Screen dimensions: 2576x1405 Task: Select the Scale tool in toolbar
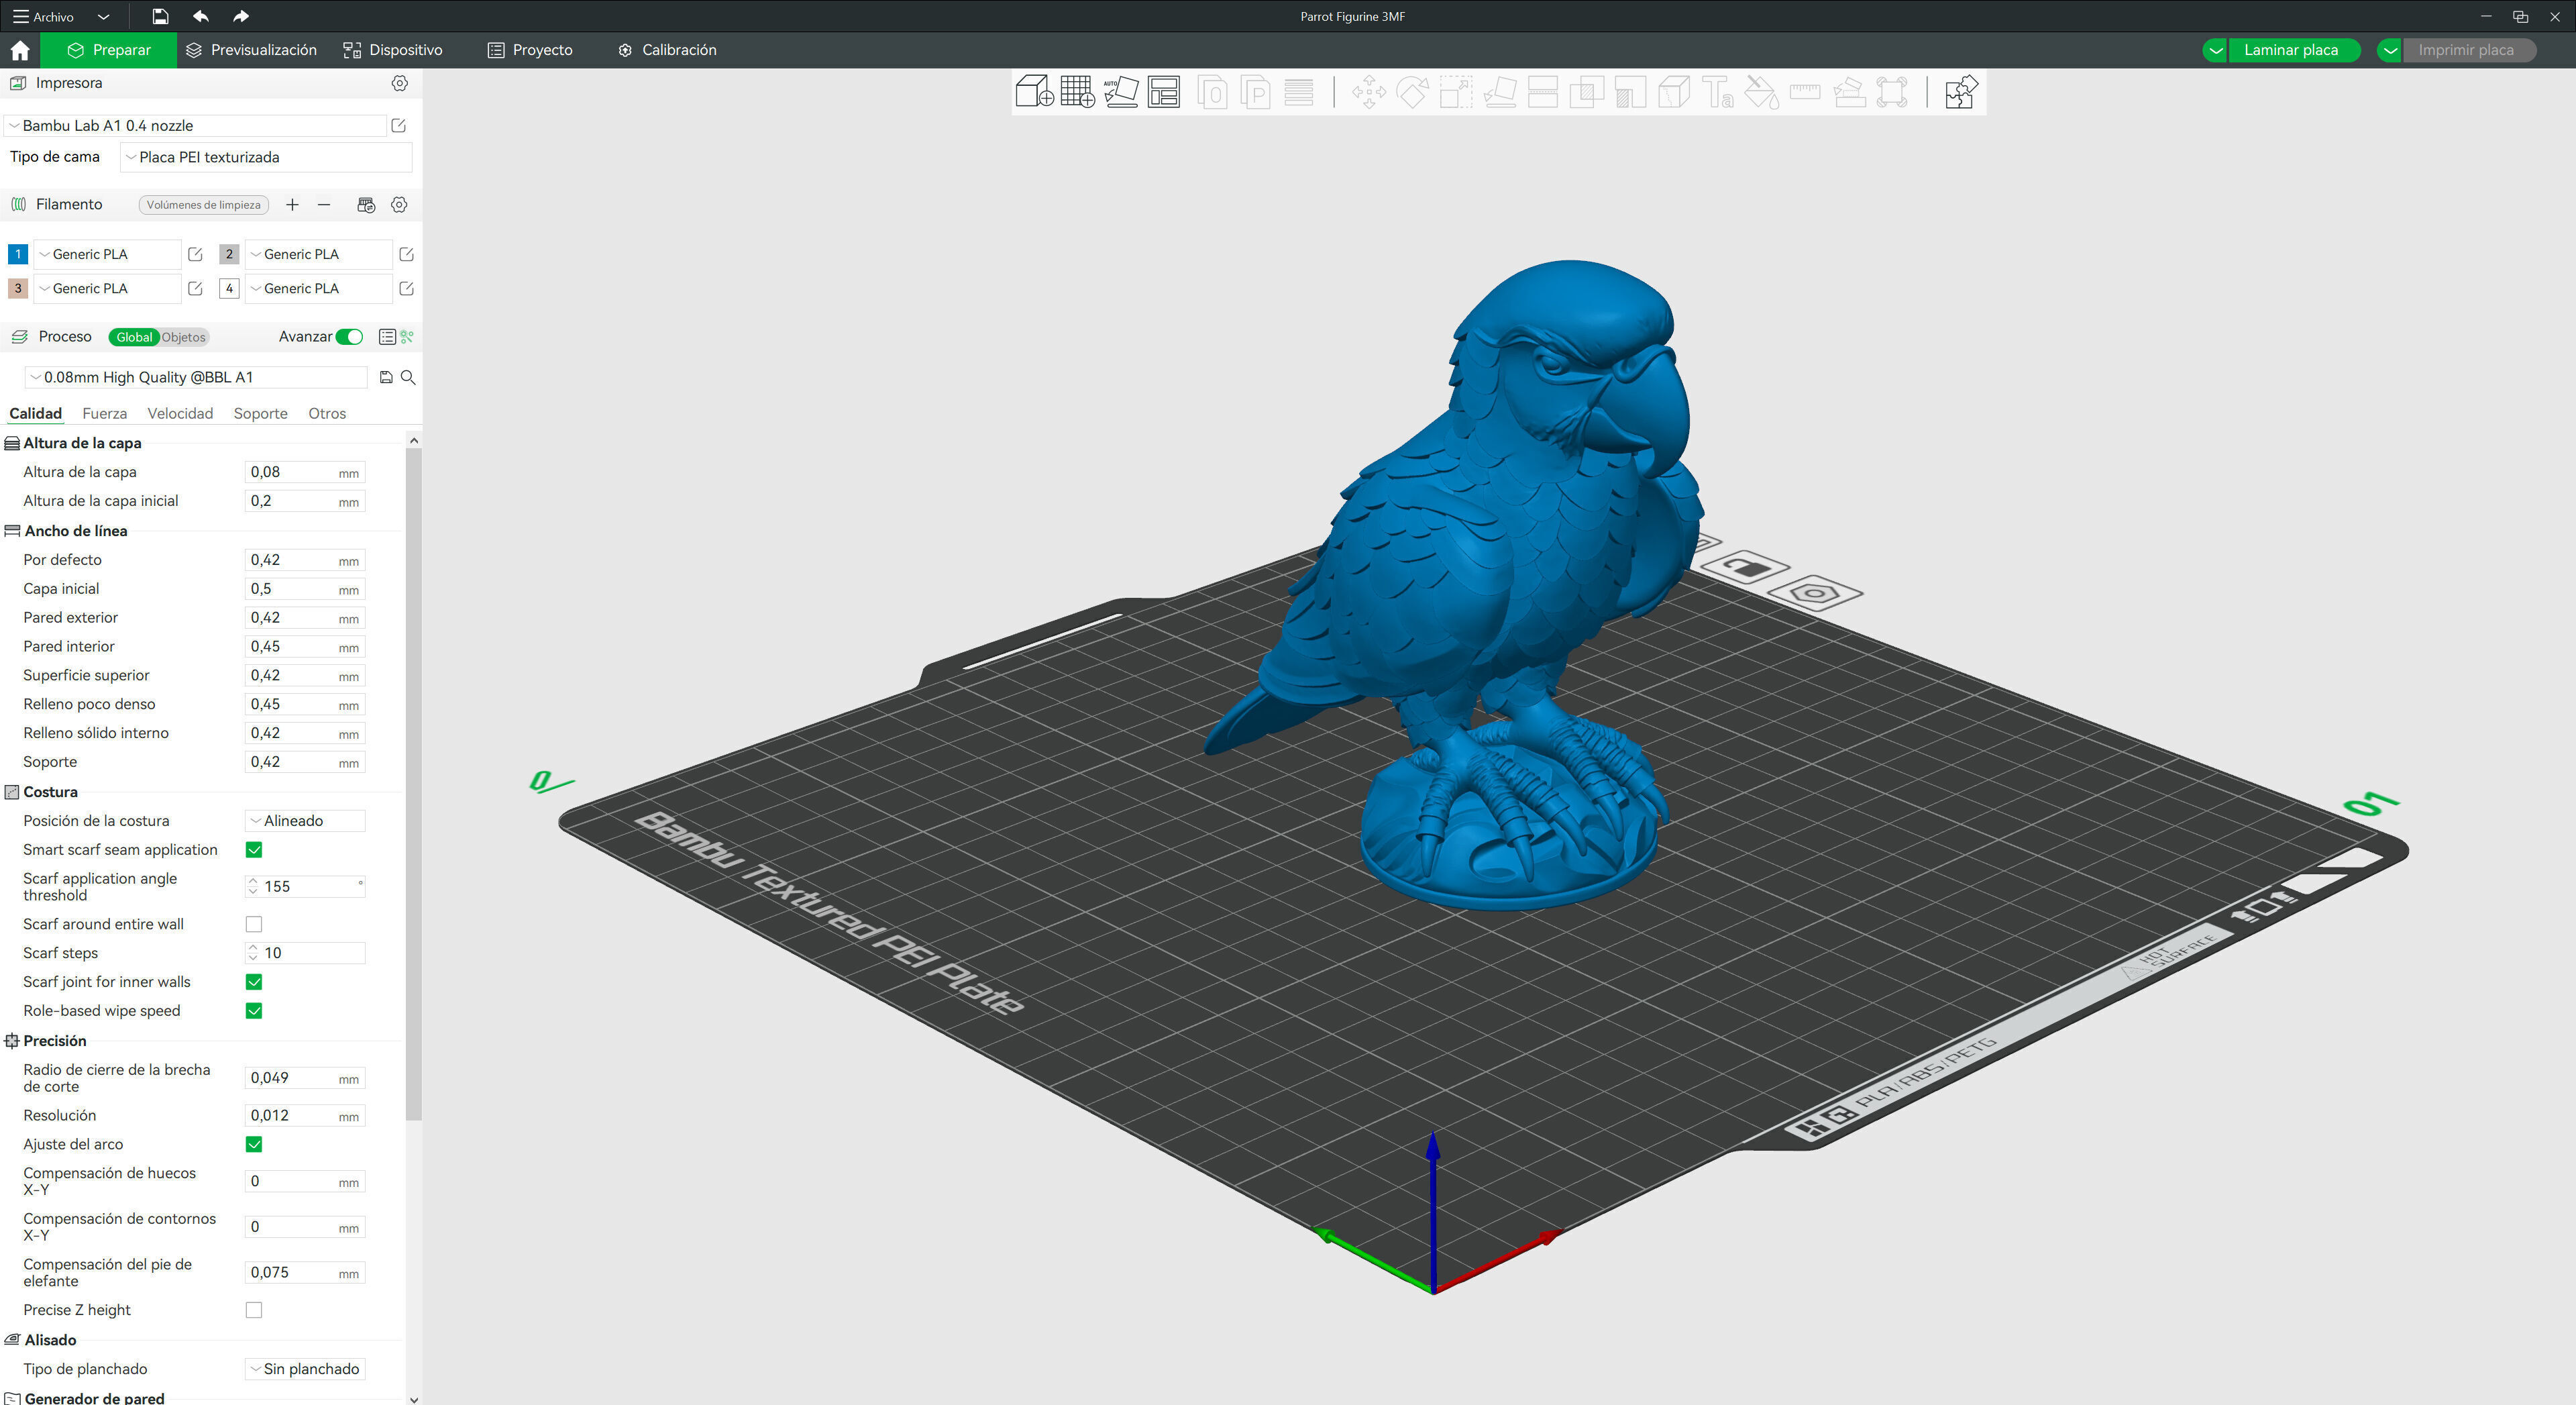[1455, 93]
